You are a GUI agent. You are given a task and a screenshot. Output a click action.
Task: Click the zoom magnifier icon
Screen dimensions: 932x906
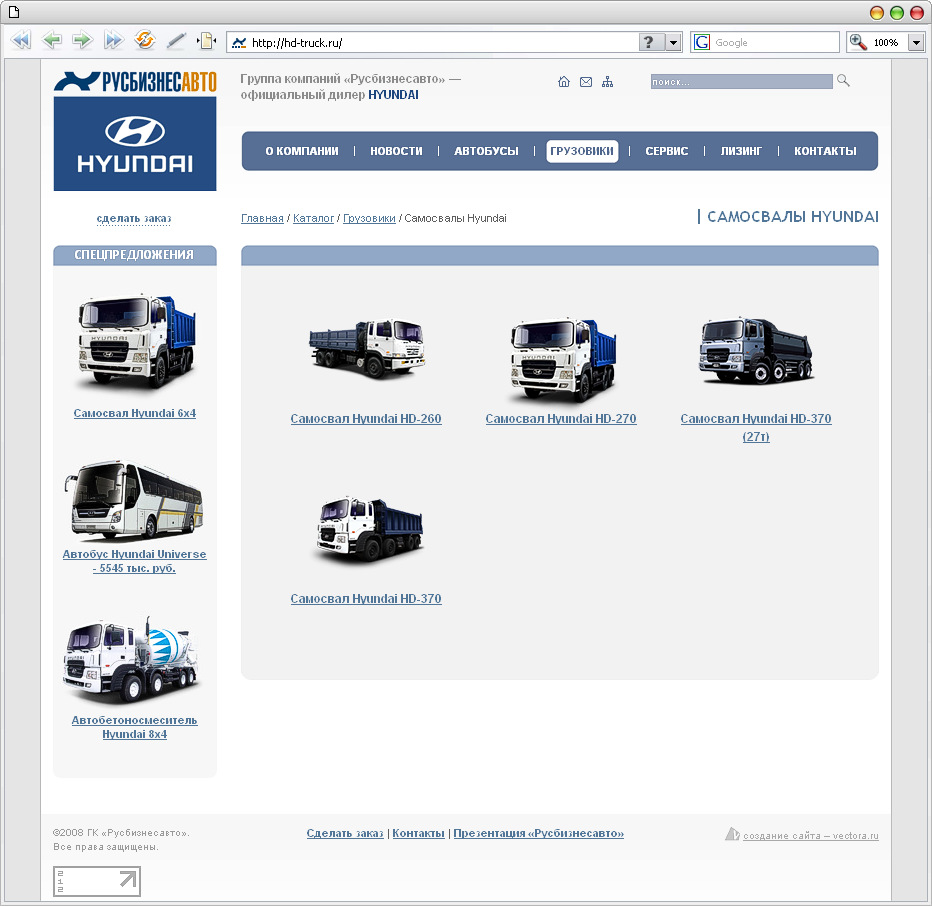[x=858, y=42]
